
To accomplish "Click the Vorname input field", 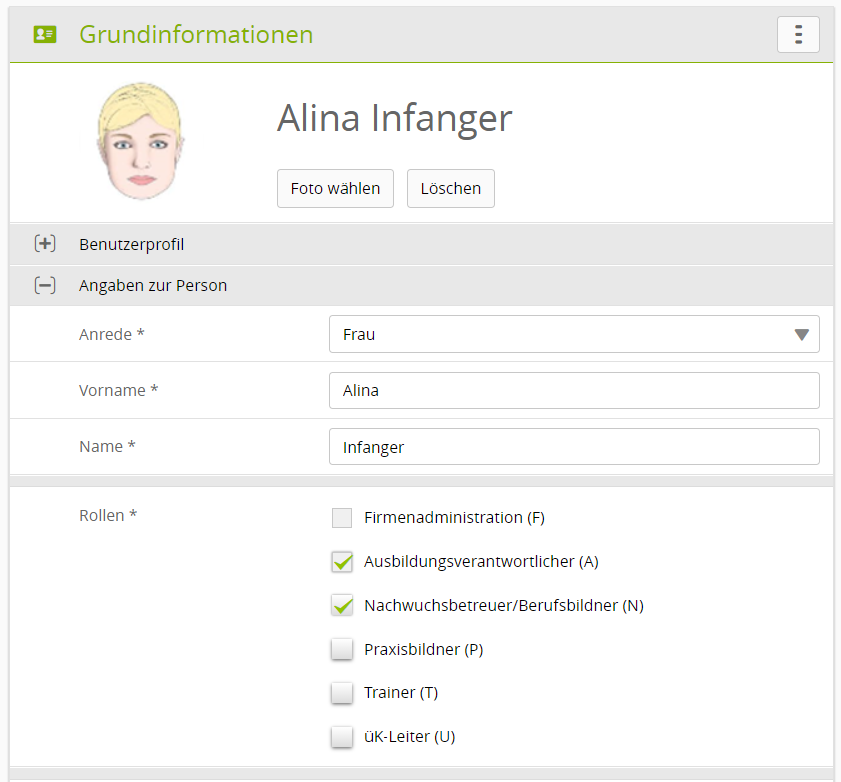I will (573, 391).
